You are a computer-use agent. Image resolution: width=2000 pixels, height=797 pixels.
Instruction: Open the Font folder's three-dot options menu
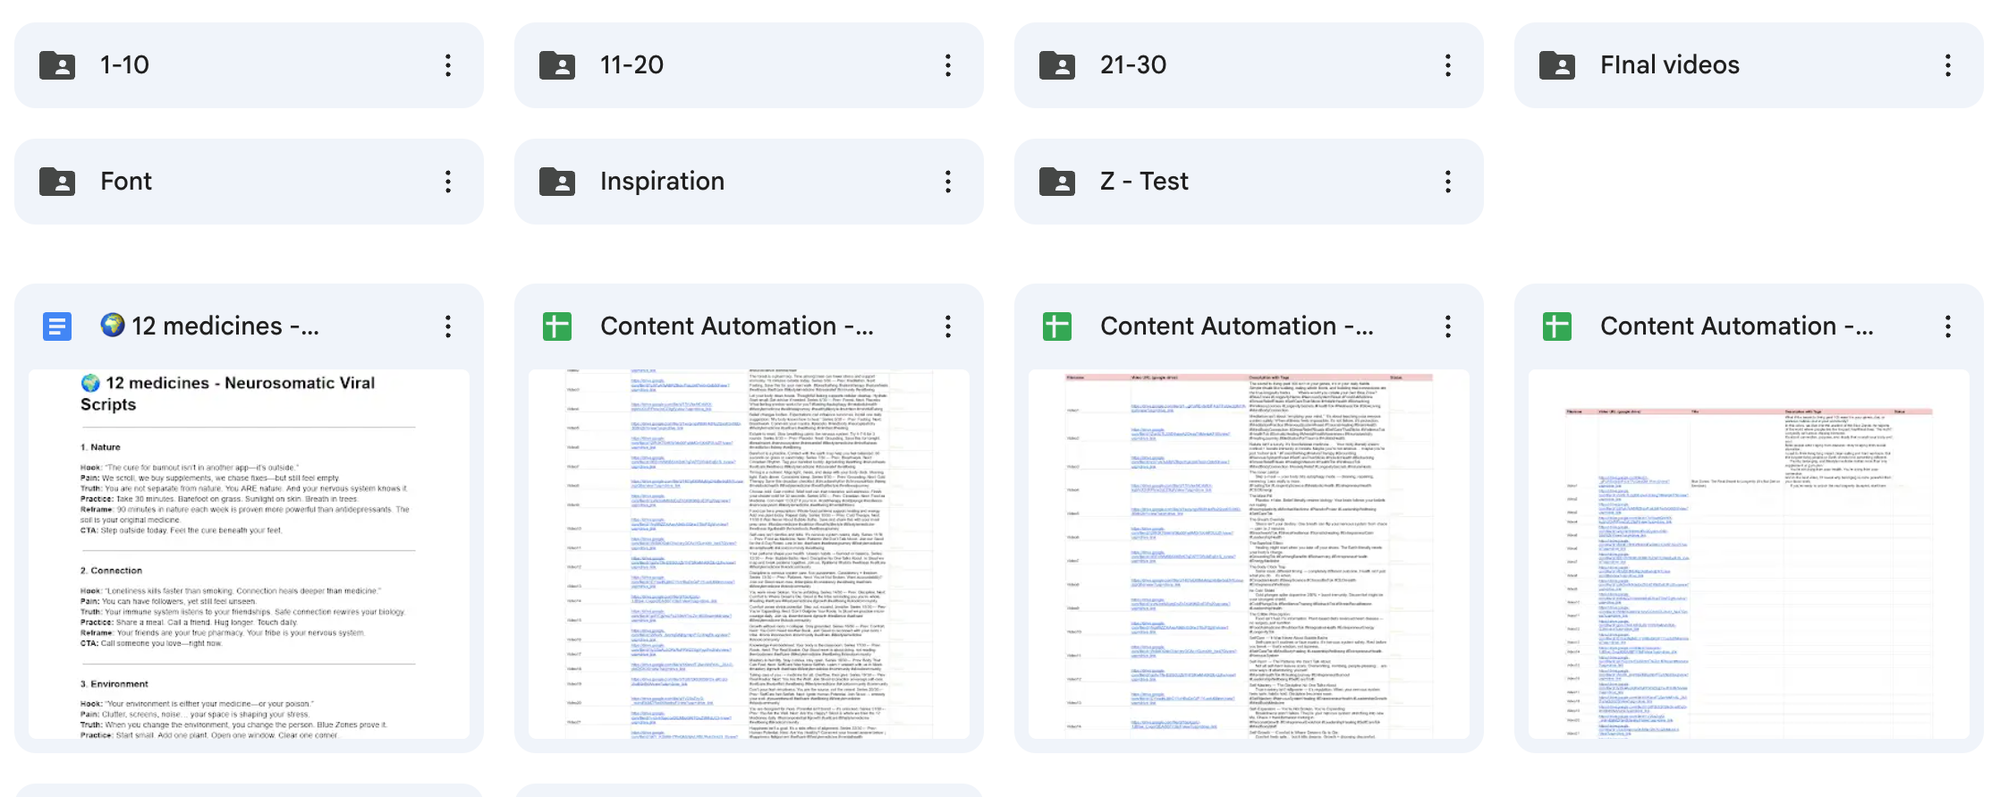[448, 182]
